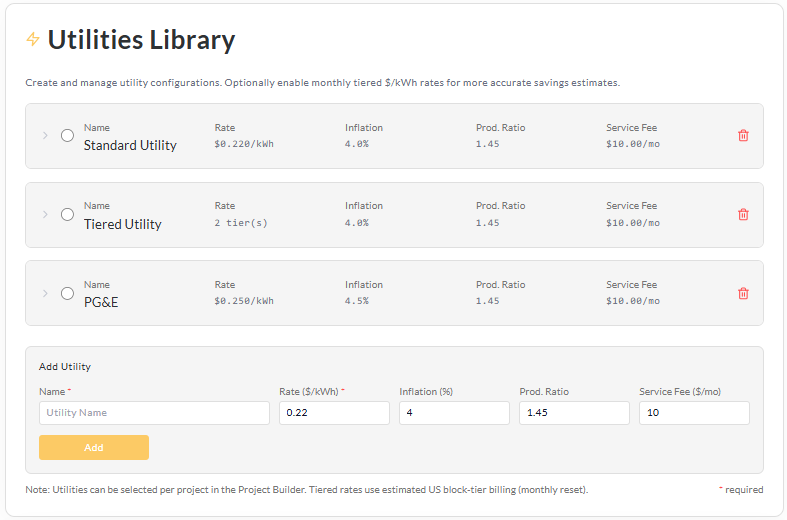Click the yellow Add button
787x520 pixels.
click(94, 447)
